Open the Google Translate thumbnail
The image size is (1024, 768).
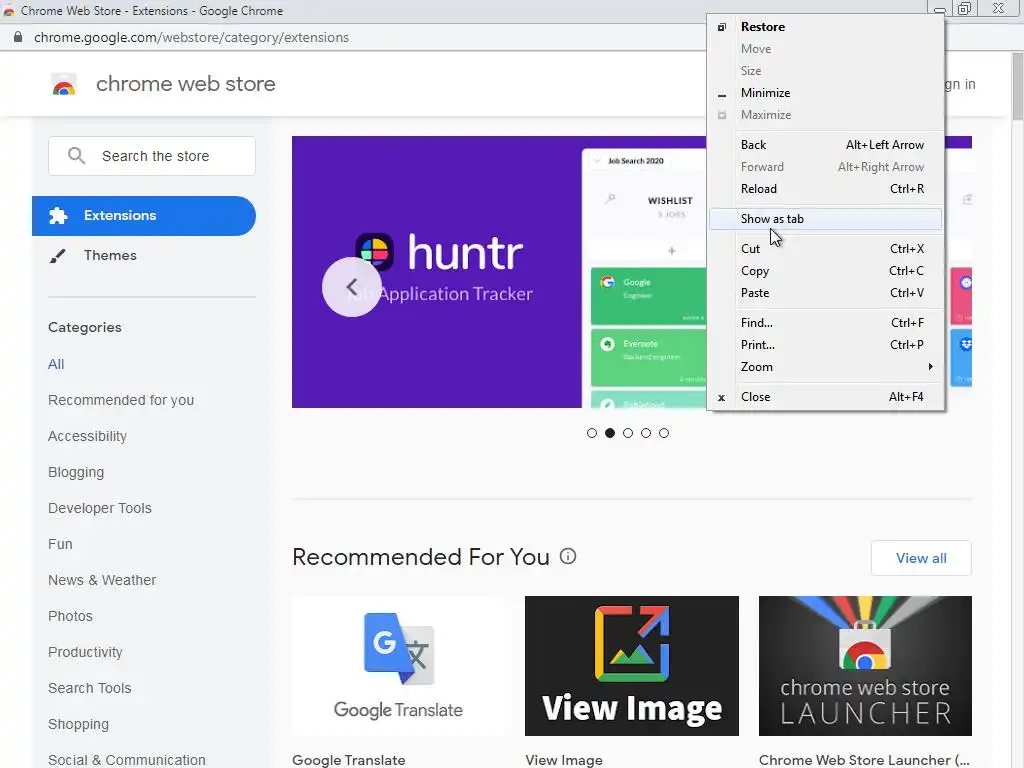coord(398,666)
